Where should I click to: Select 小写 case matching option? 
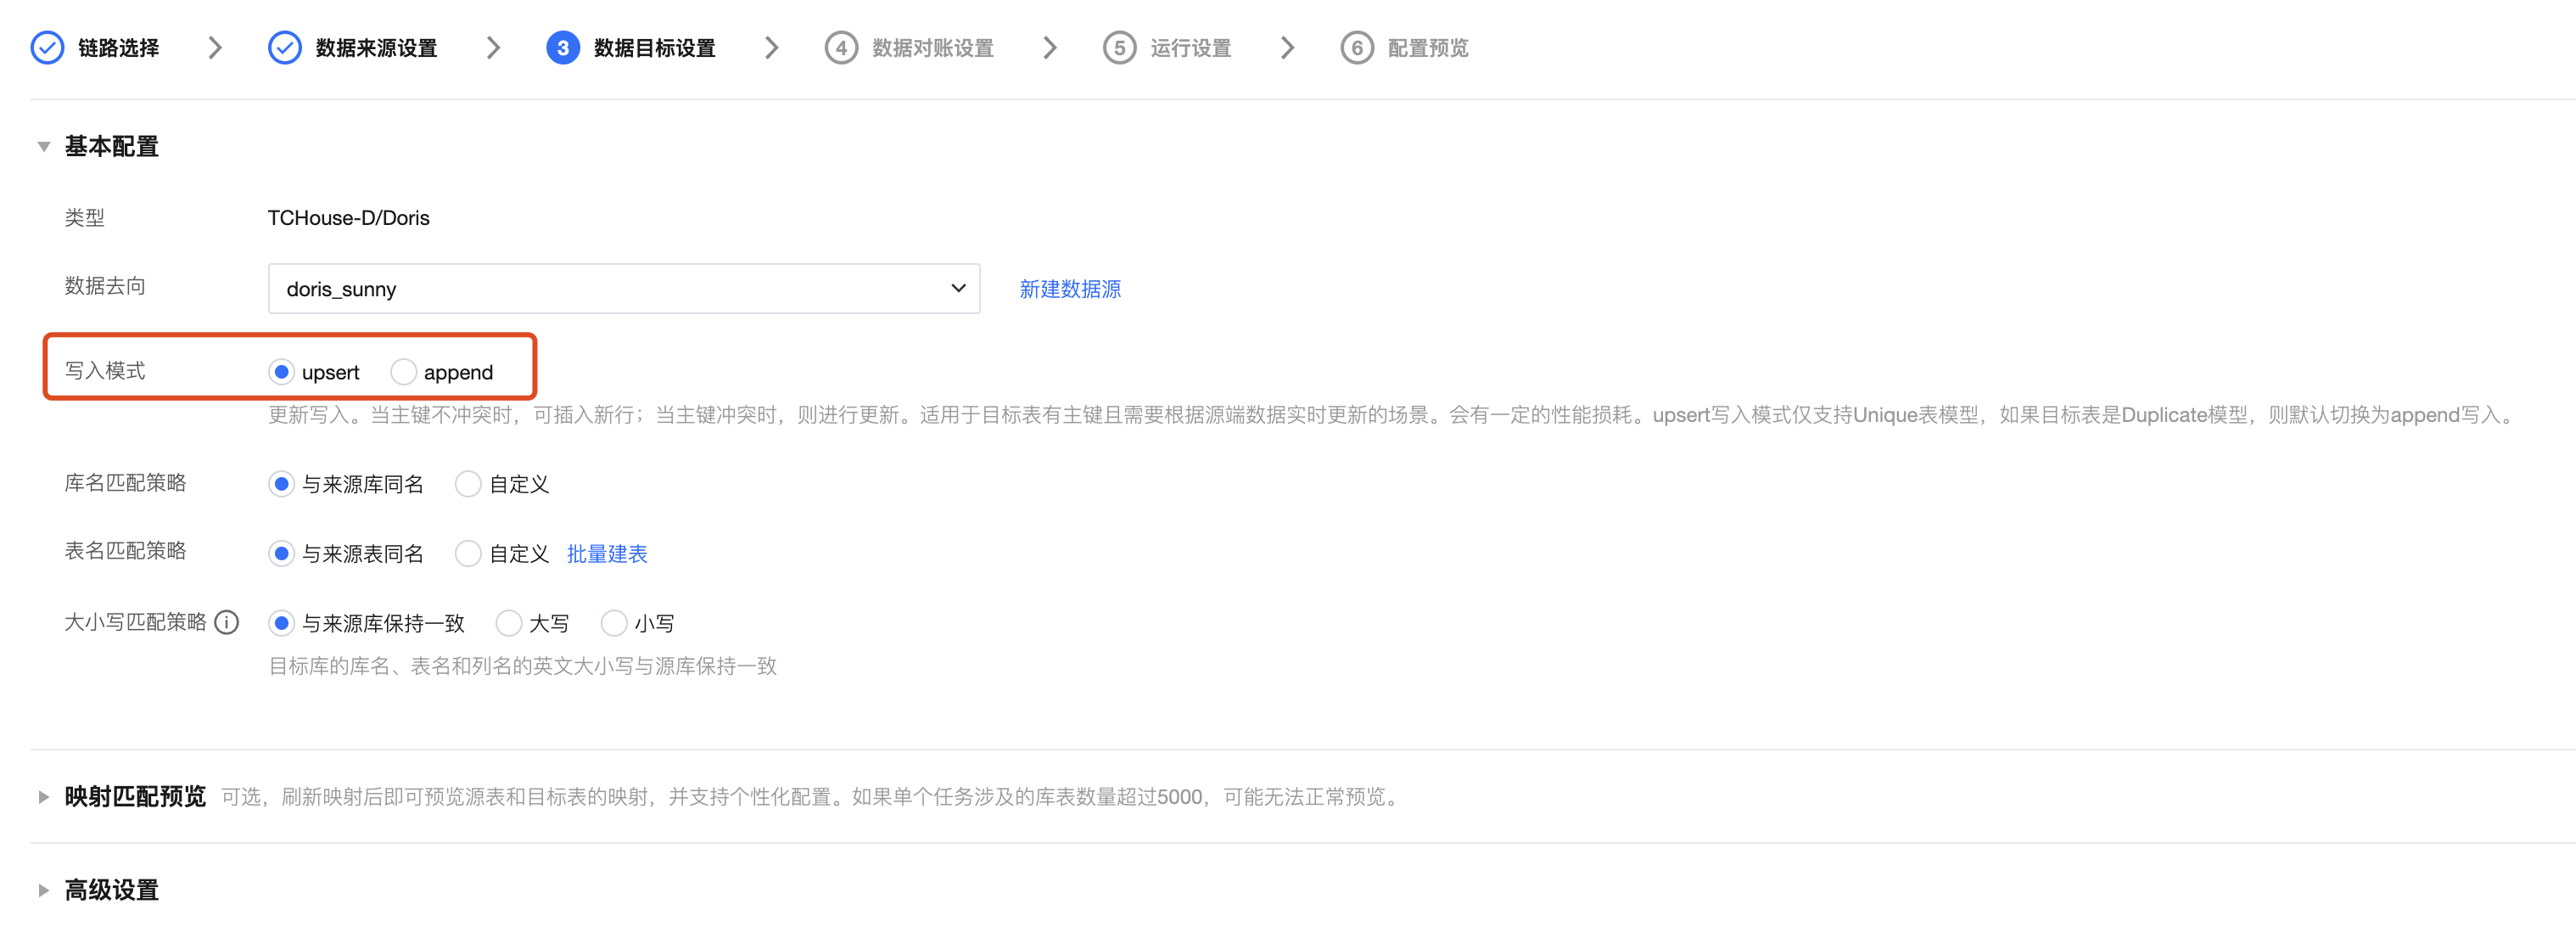[614, 623]
